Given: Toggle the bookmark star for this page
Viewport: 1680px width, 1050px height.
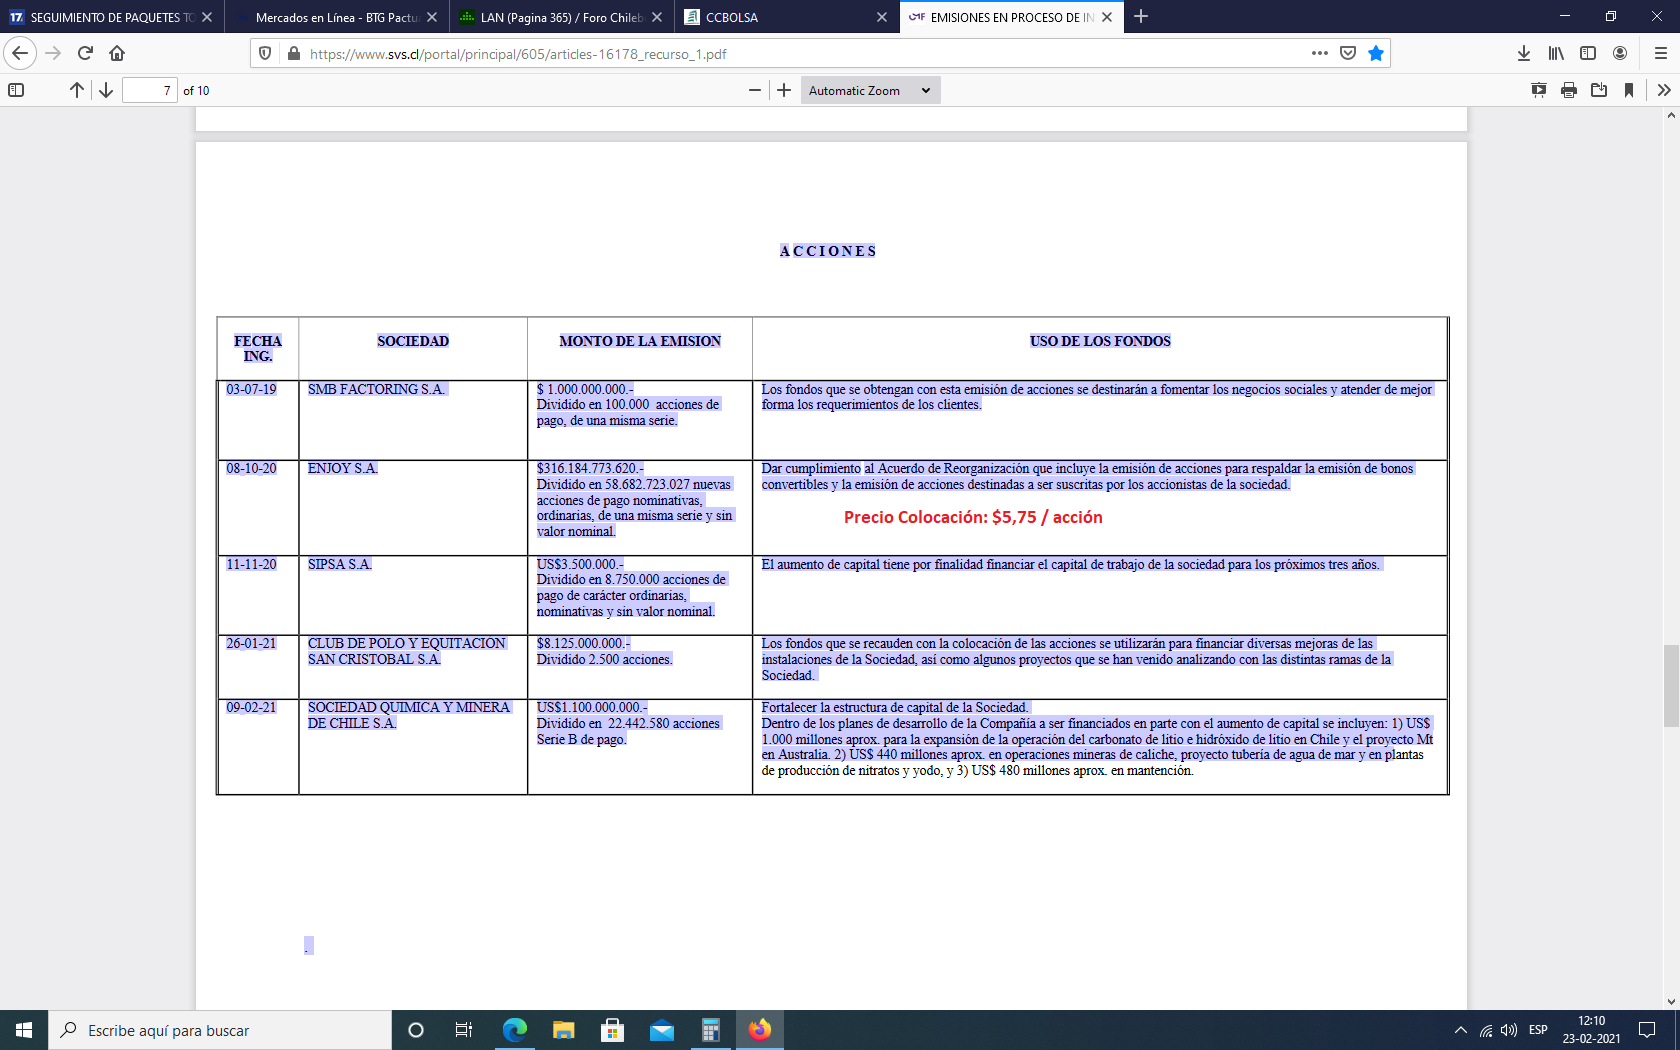Looking at the screenshot, I should [x=1376, y=53].
